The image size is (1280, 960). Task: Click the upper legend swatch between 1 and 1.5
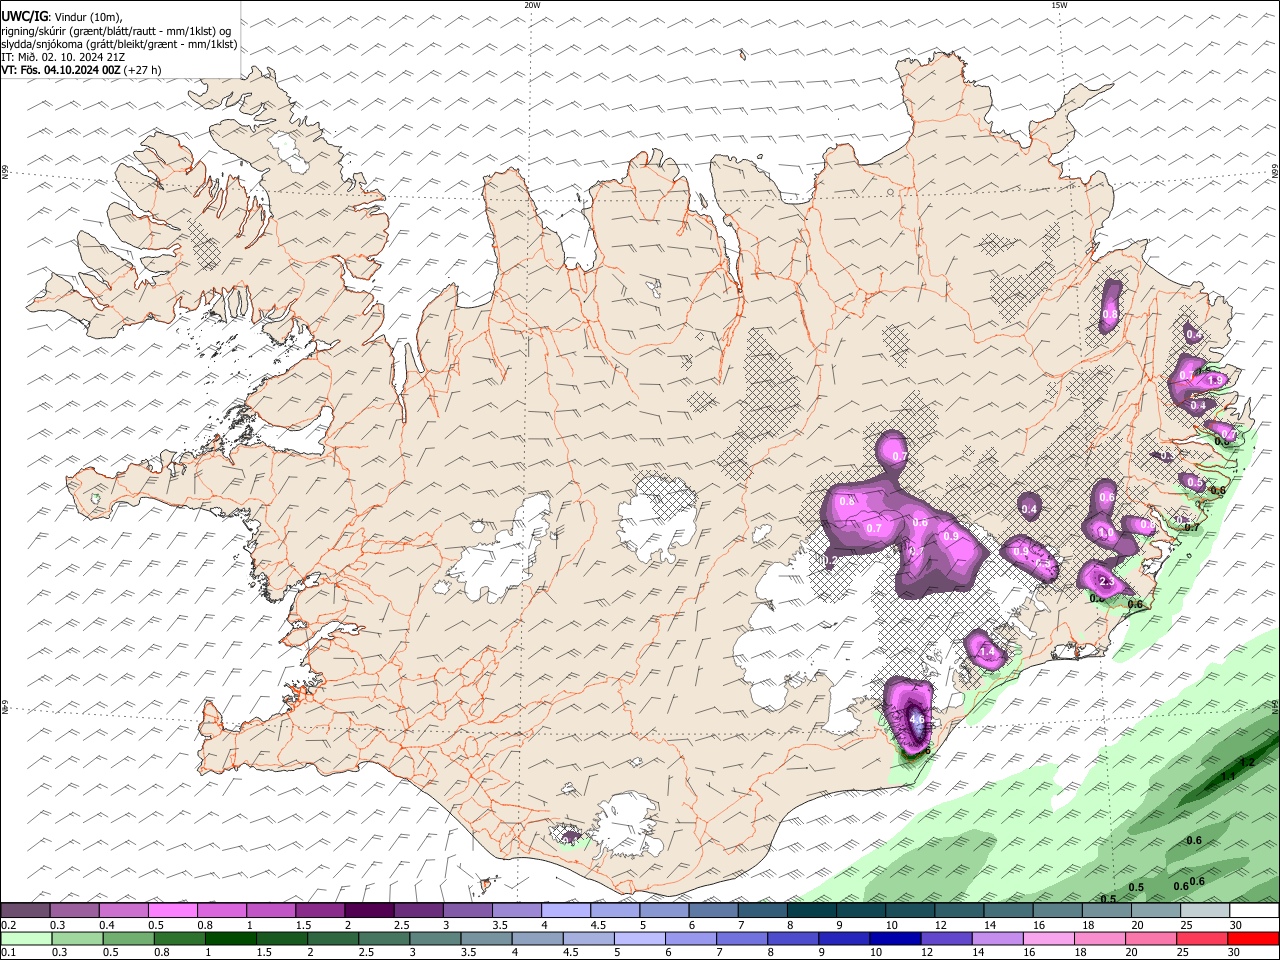pos(270,910)
